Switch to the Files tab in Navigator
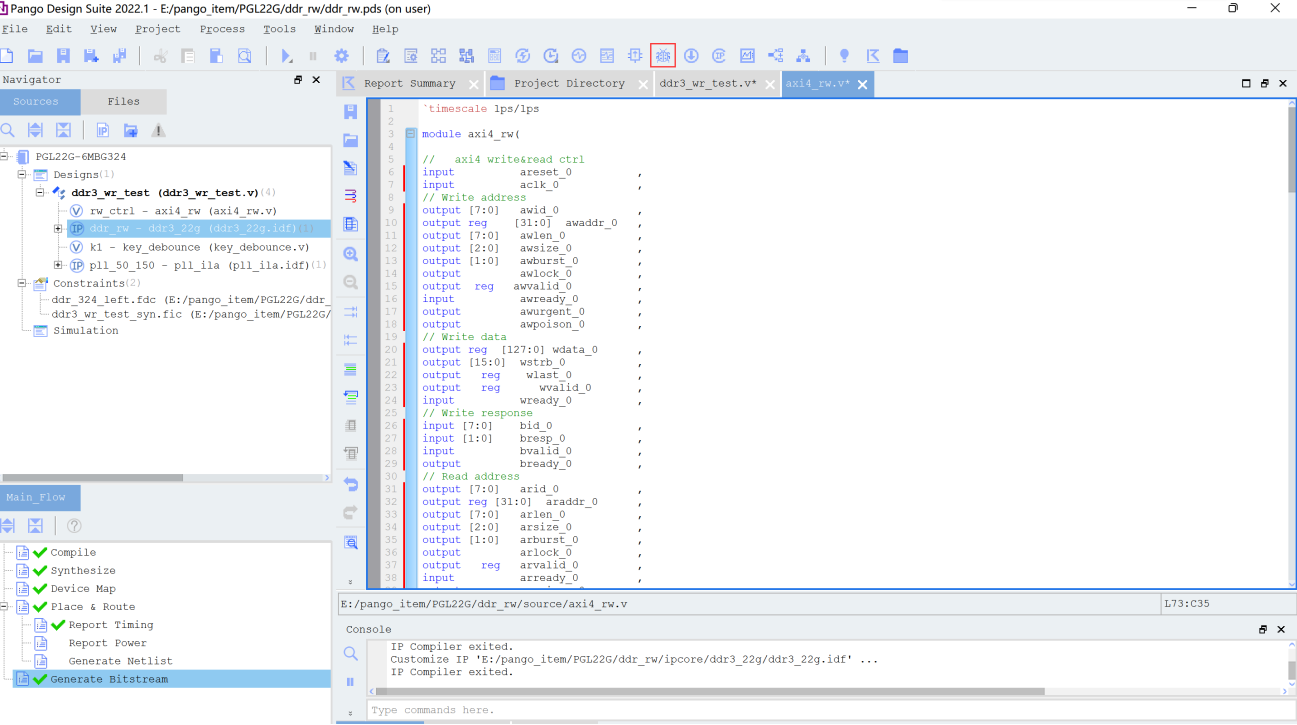Viewport: 1297px width, 725px height. [x=124, y=101]
